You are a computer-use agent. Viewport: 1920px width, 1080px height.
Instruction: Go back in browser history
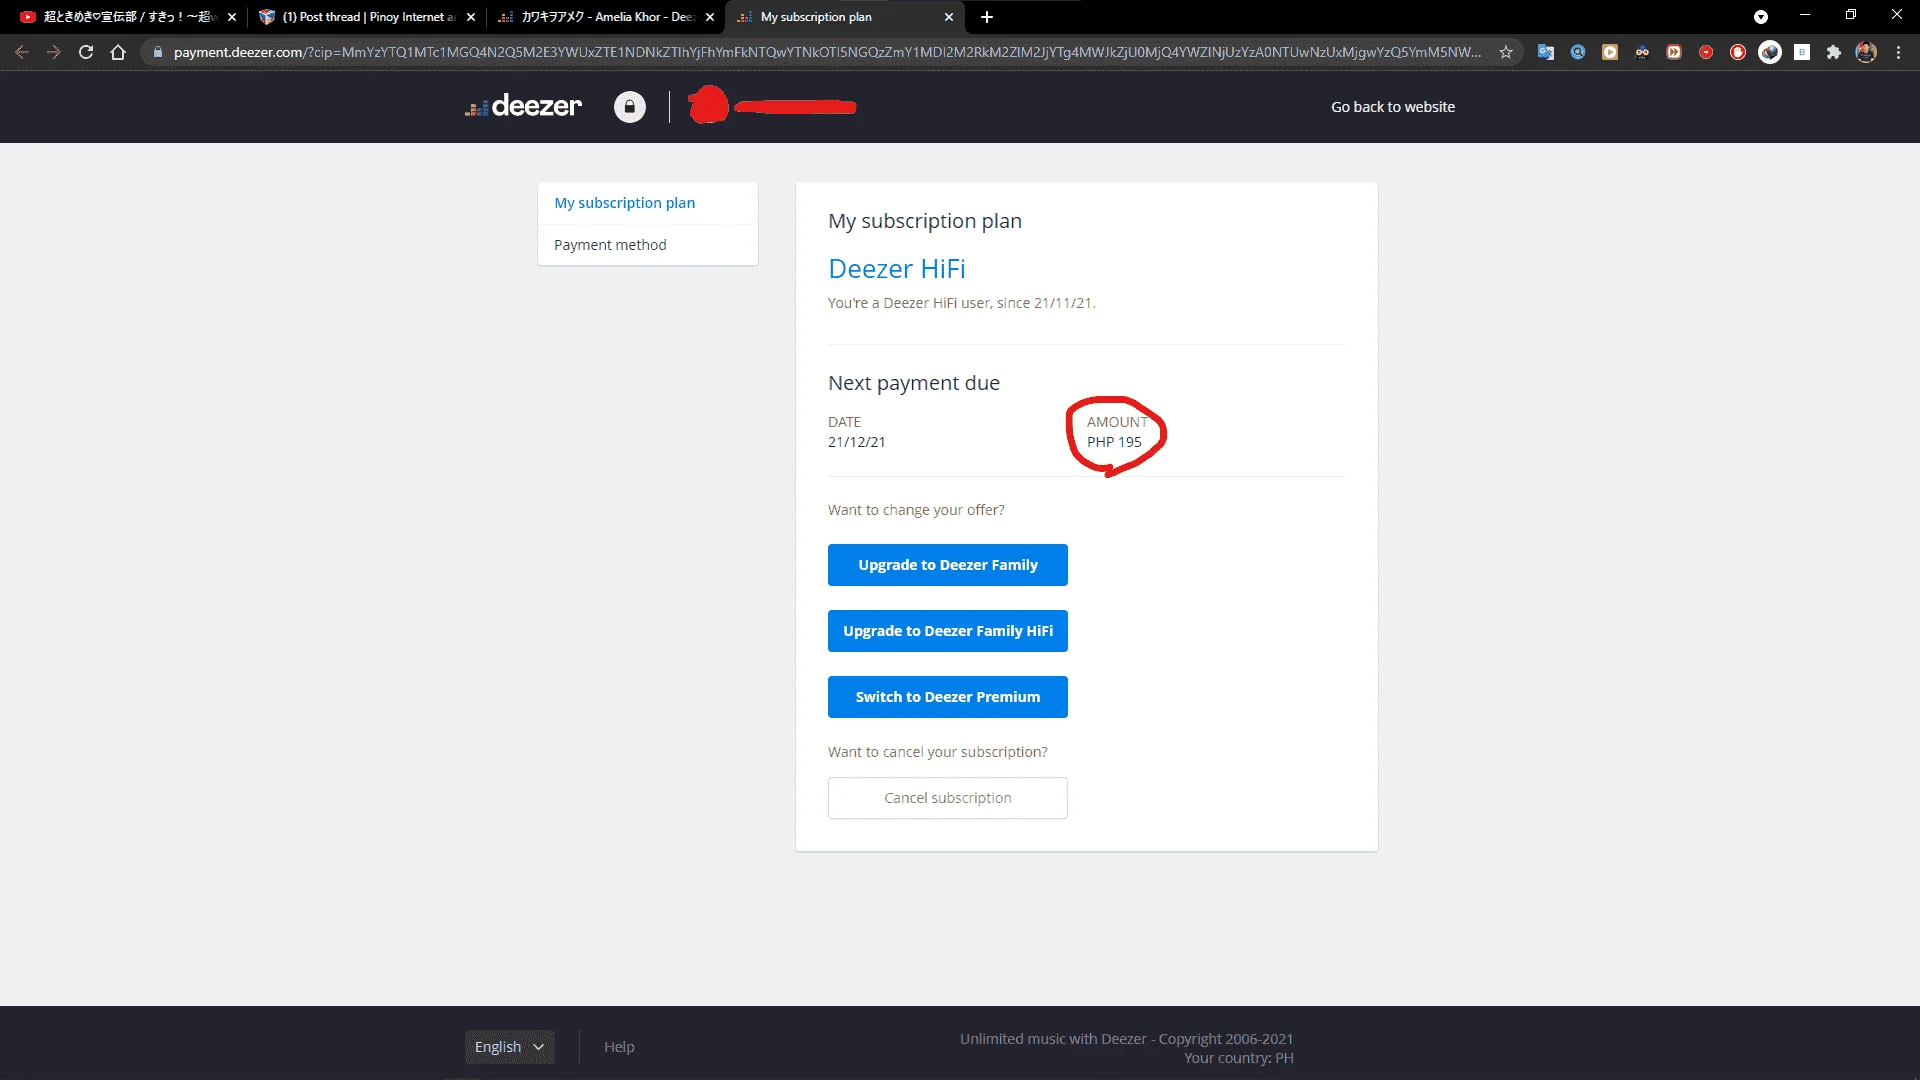pyautogui.click(x=22, y=52)
